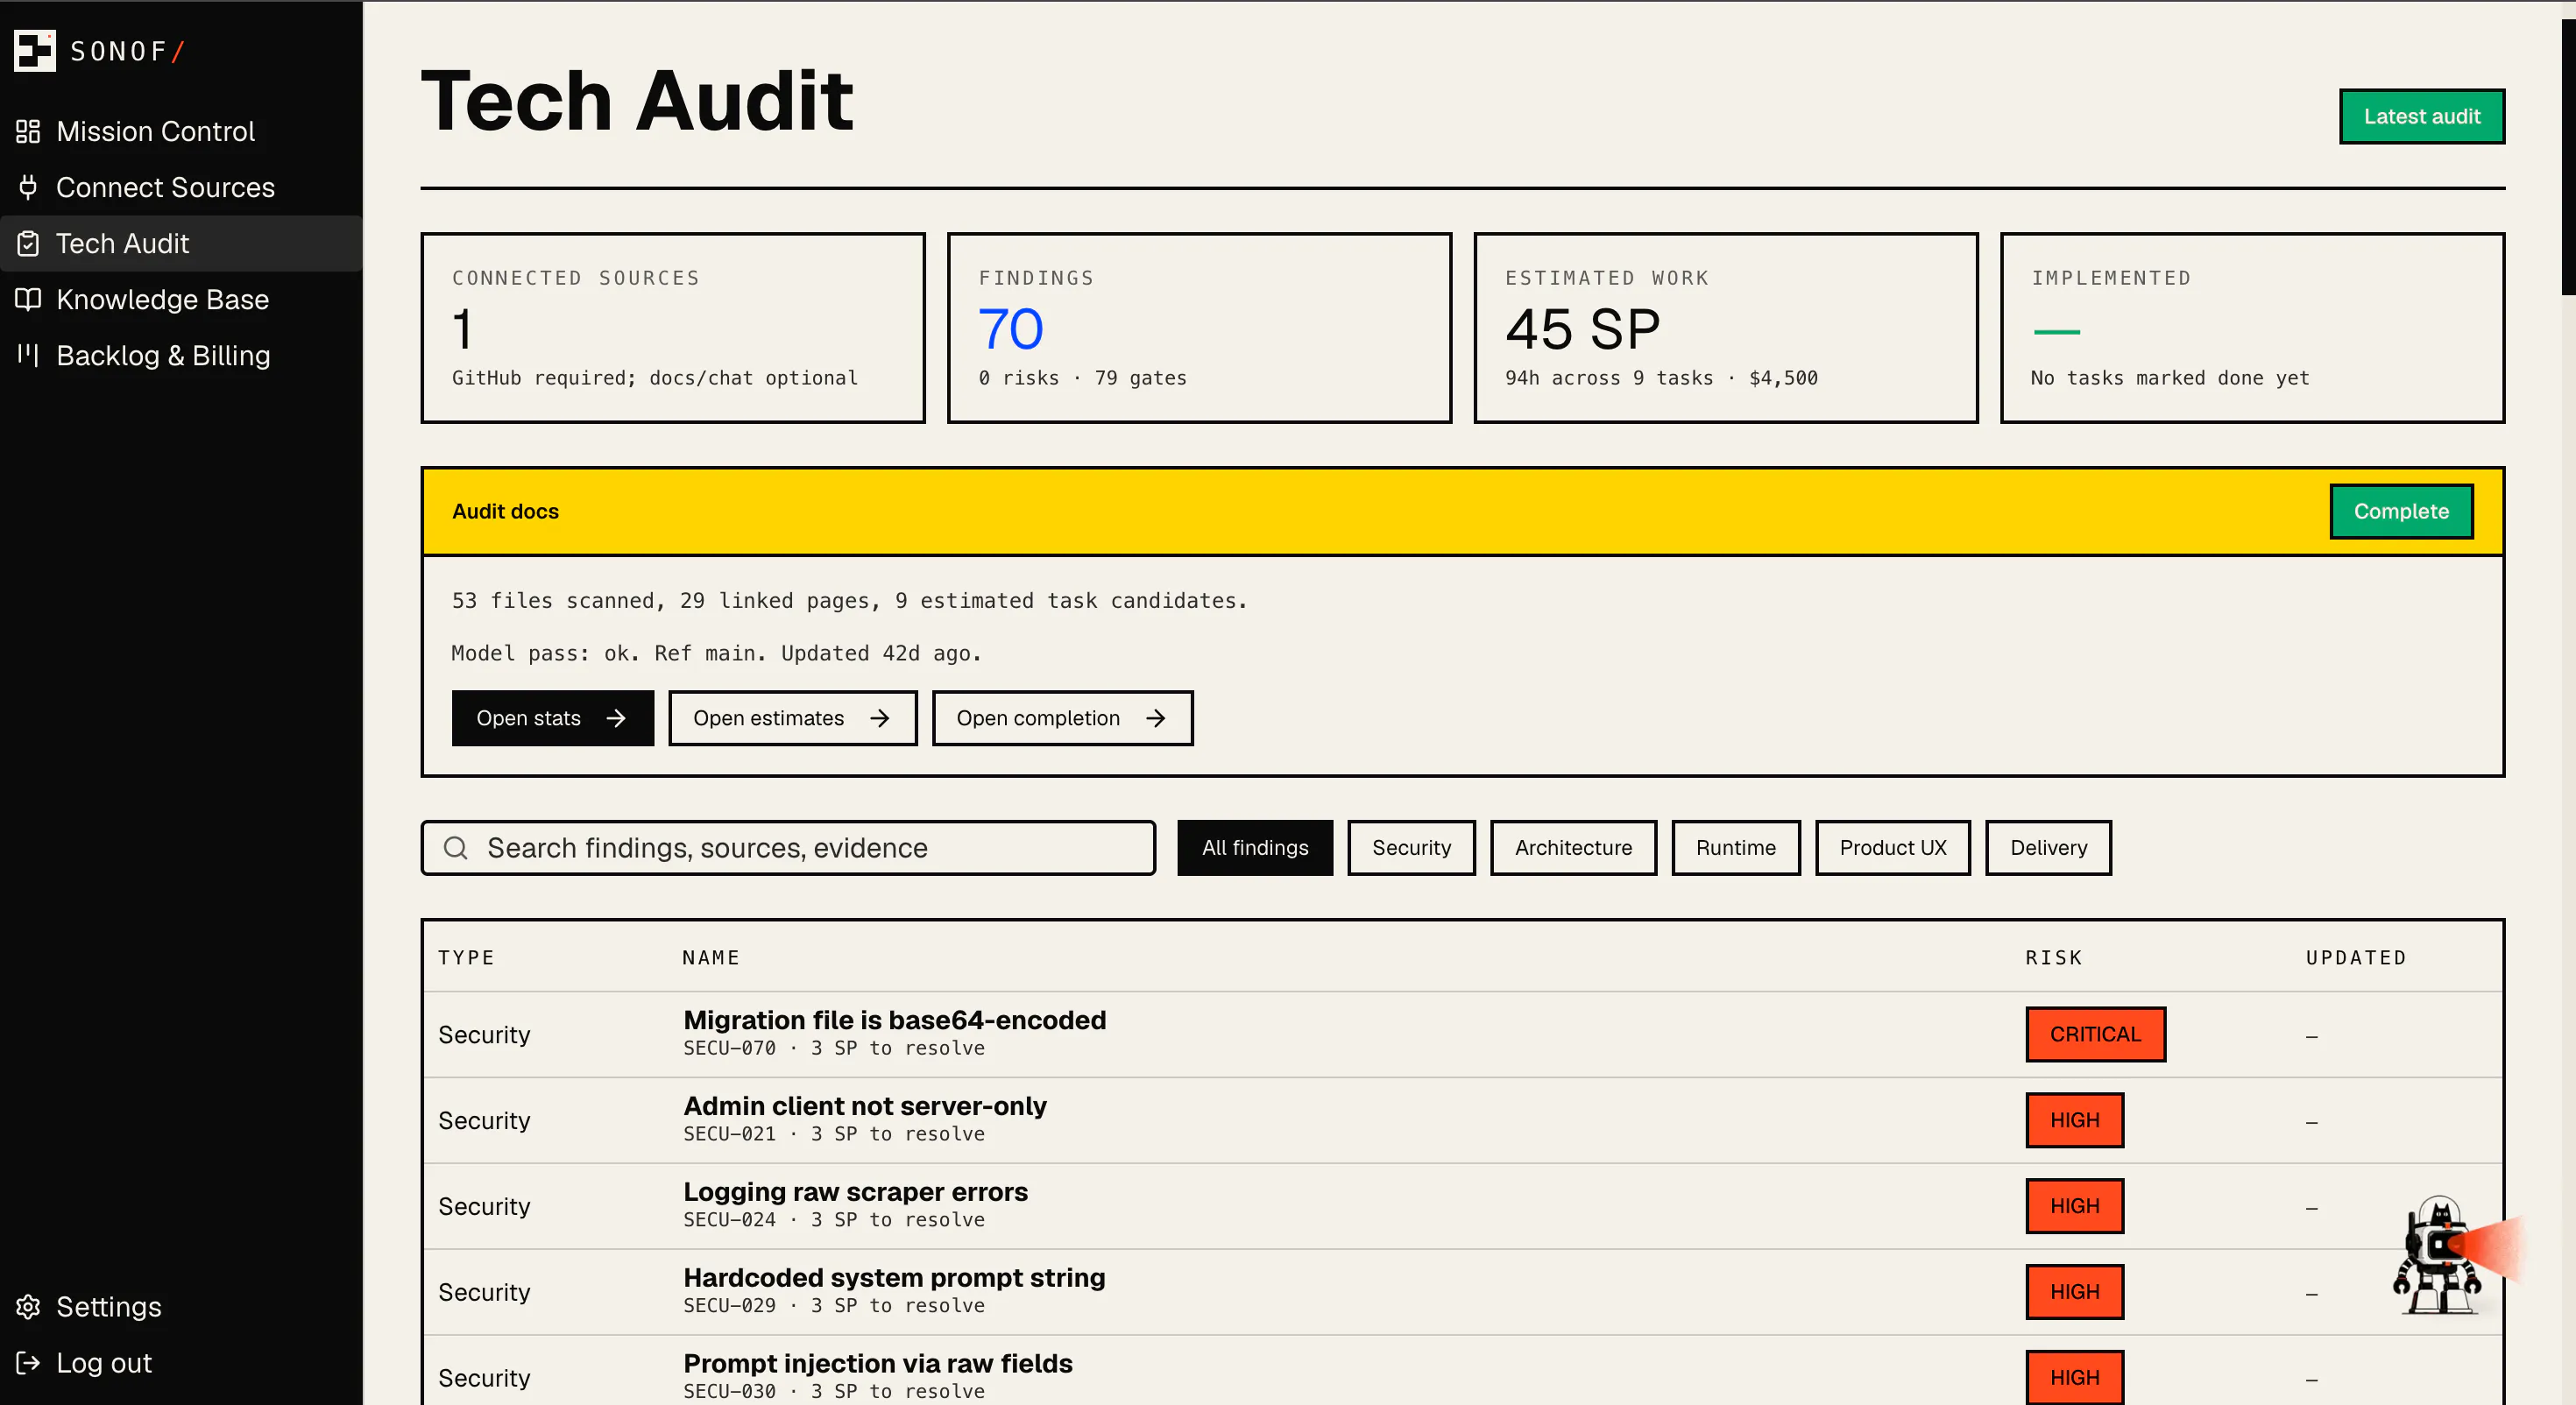Screen dimensions: 2576x1405
Task: Click the Audit docs yellow header
Action: pyautogui.click(x=1462, y=511)
